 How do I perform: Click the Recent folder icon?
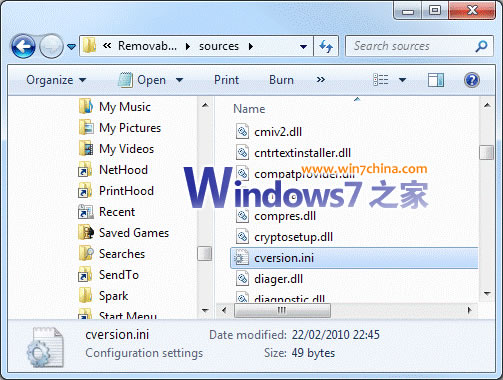tap(85, 212)
